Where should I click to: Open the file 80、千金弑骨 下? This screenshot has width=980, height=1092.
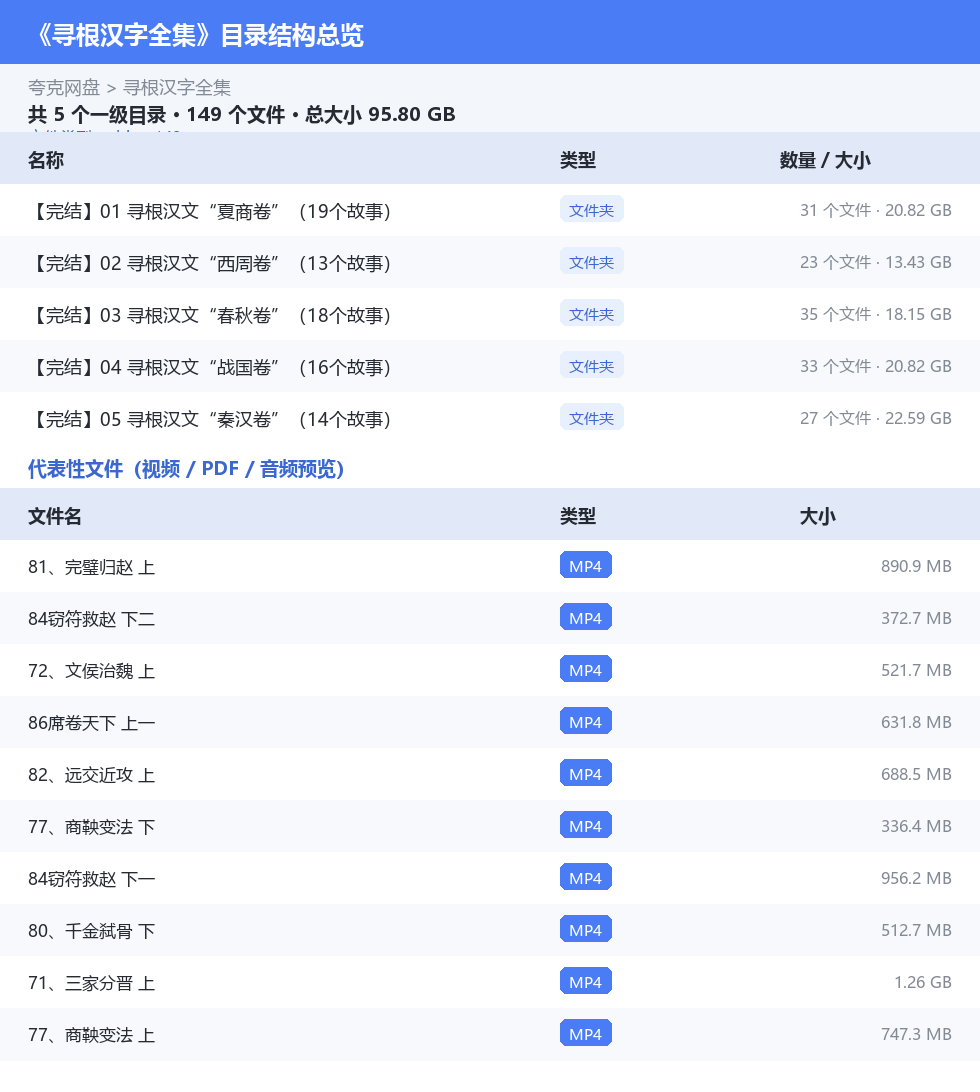coord(91,931)
